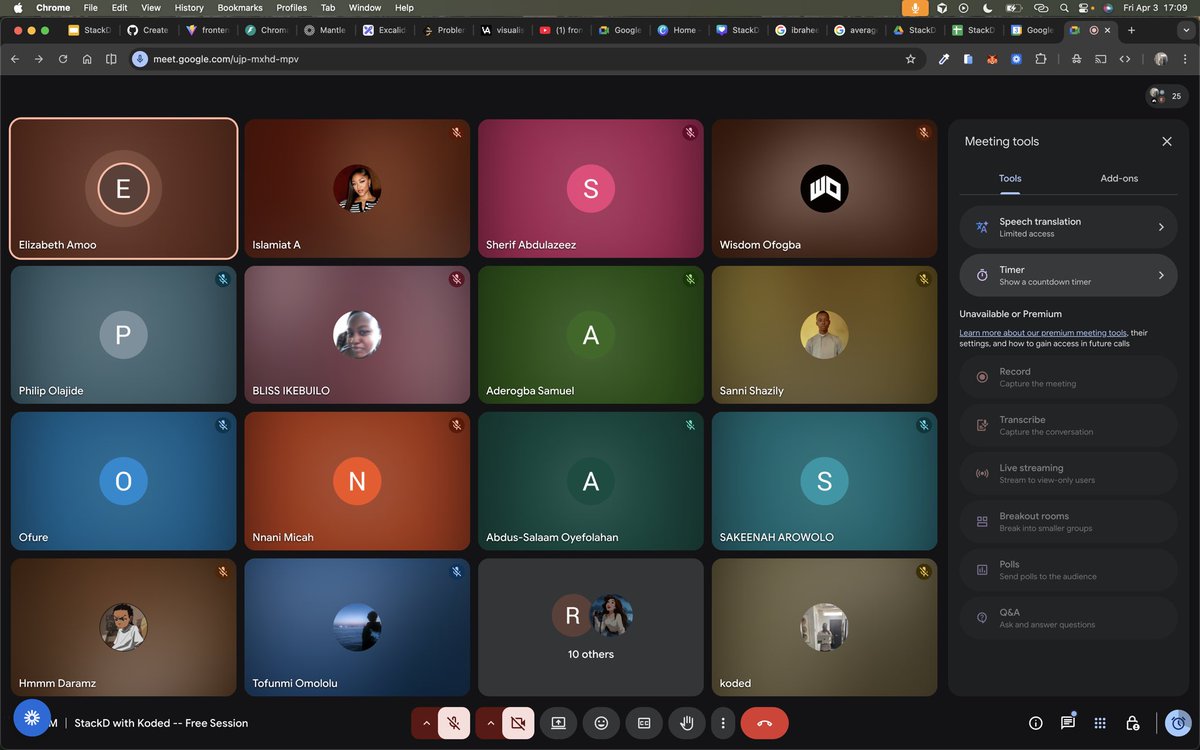1200x750 pixels.
Task: Switch to the Tools tab
Action: pos(1010,179)
